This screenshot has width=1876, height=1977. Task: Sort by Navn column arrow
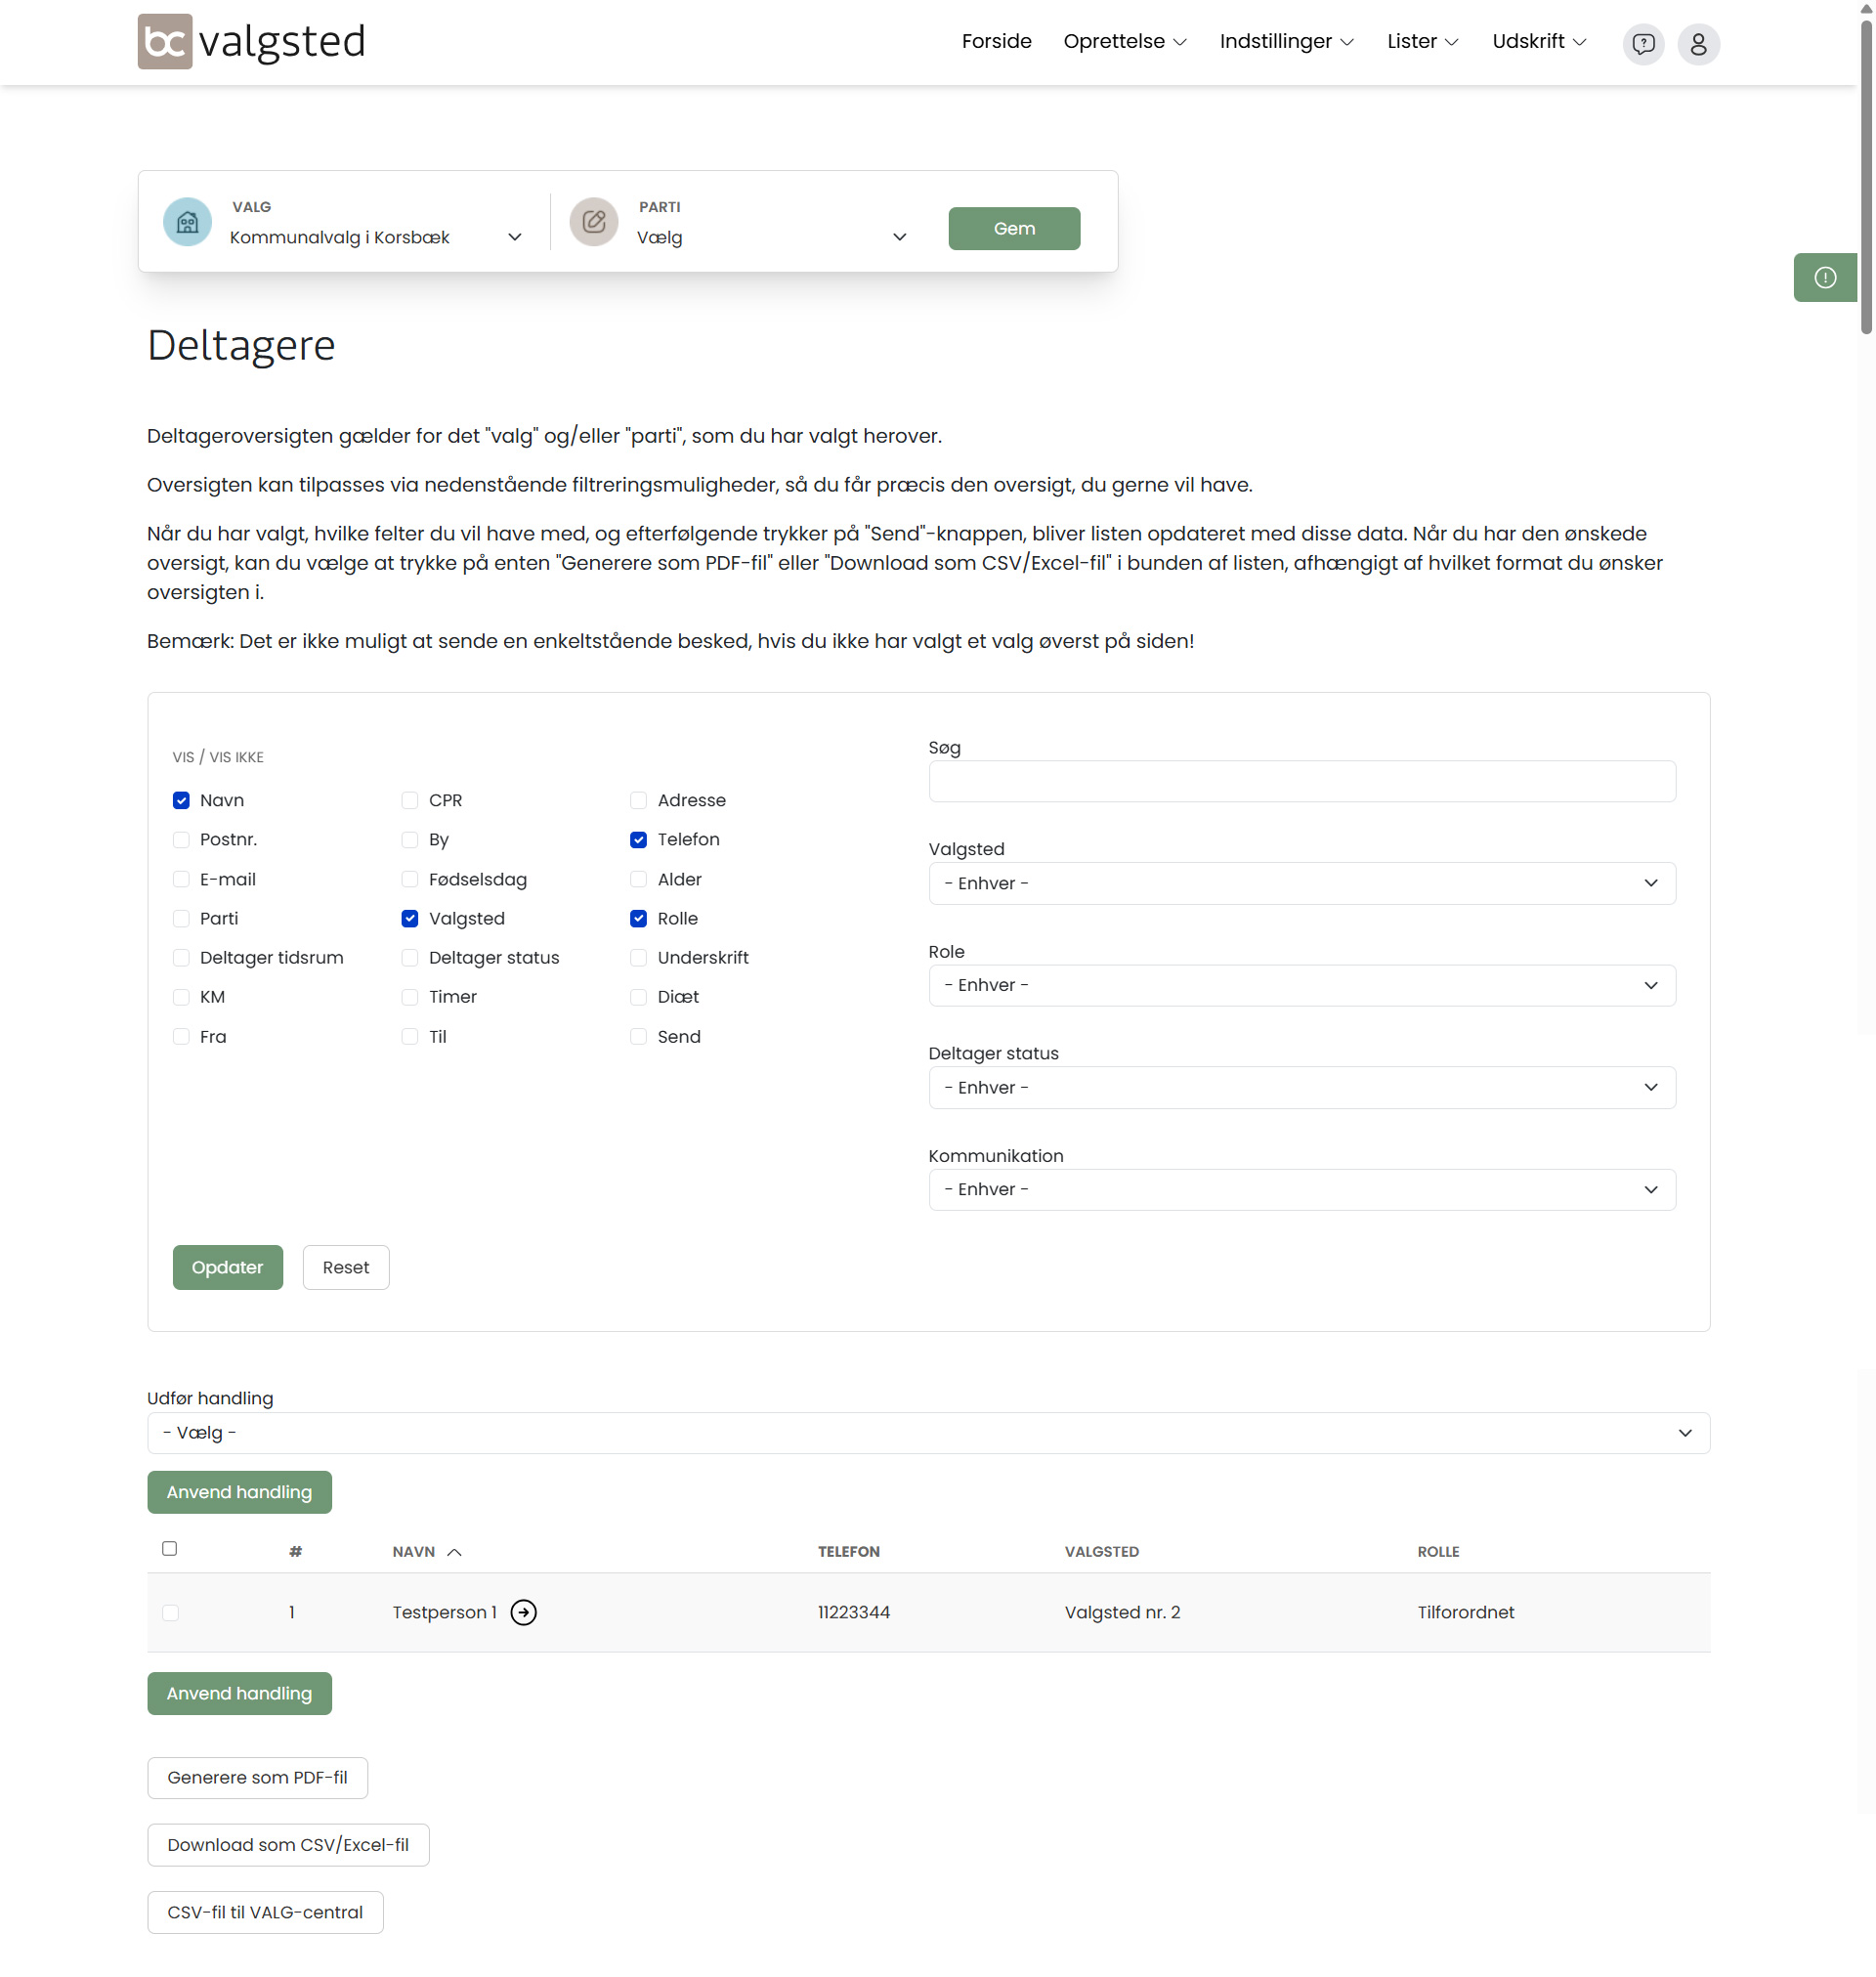coord(454,1552)
